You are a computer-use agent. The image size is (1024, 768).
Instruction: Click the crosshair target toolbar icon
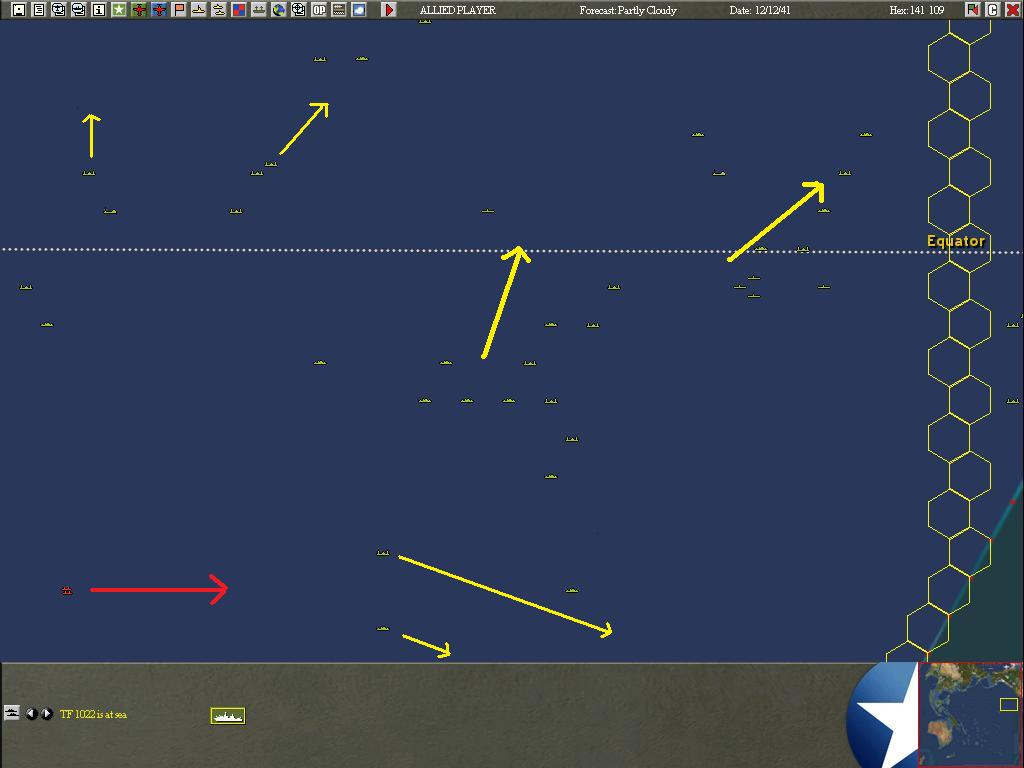click(x=298, y=10)
